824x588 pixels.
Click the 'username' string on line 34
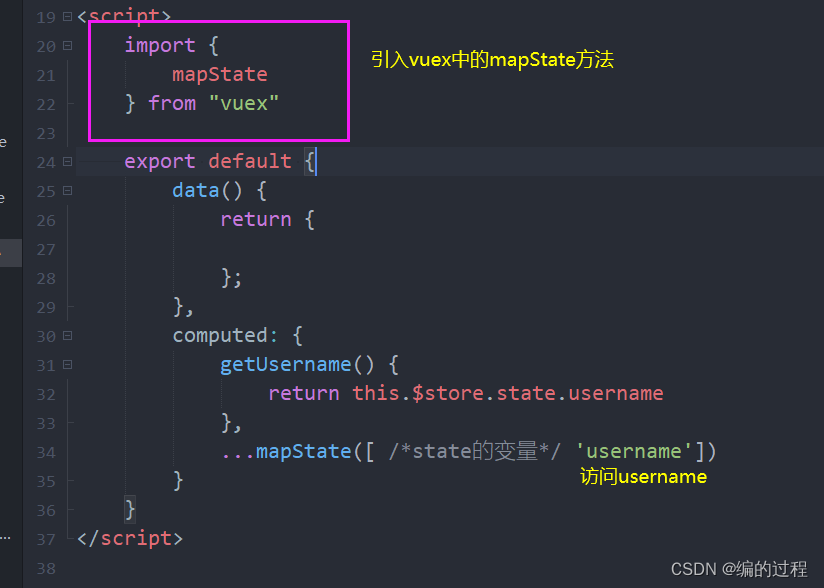click(x=634, y=451)
